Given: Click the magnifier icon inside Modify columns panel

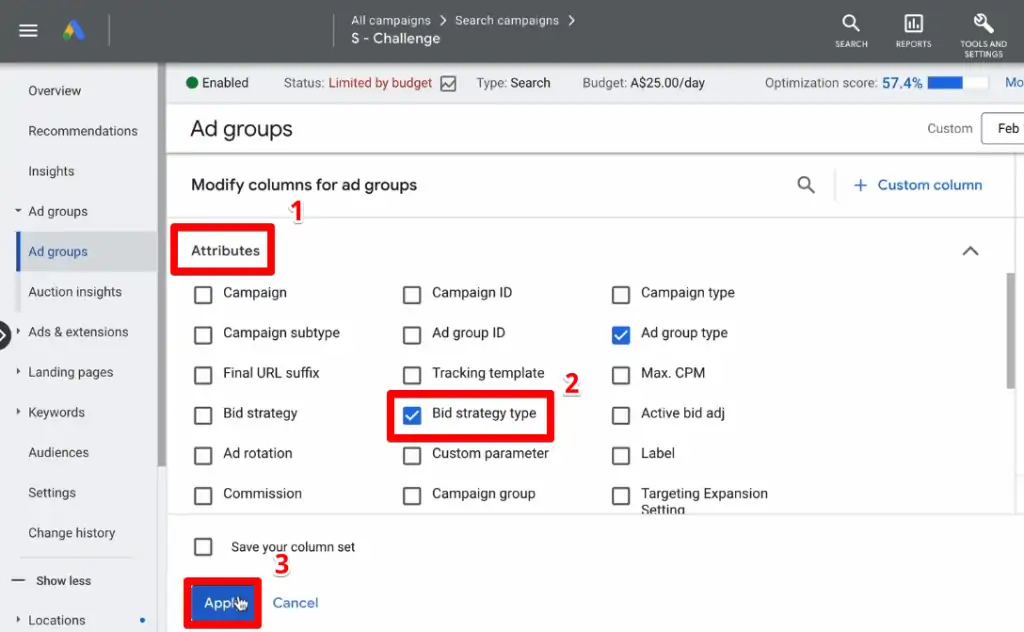Looking at the screenshot, I should 806,185.
